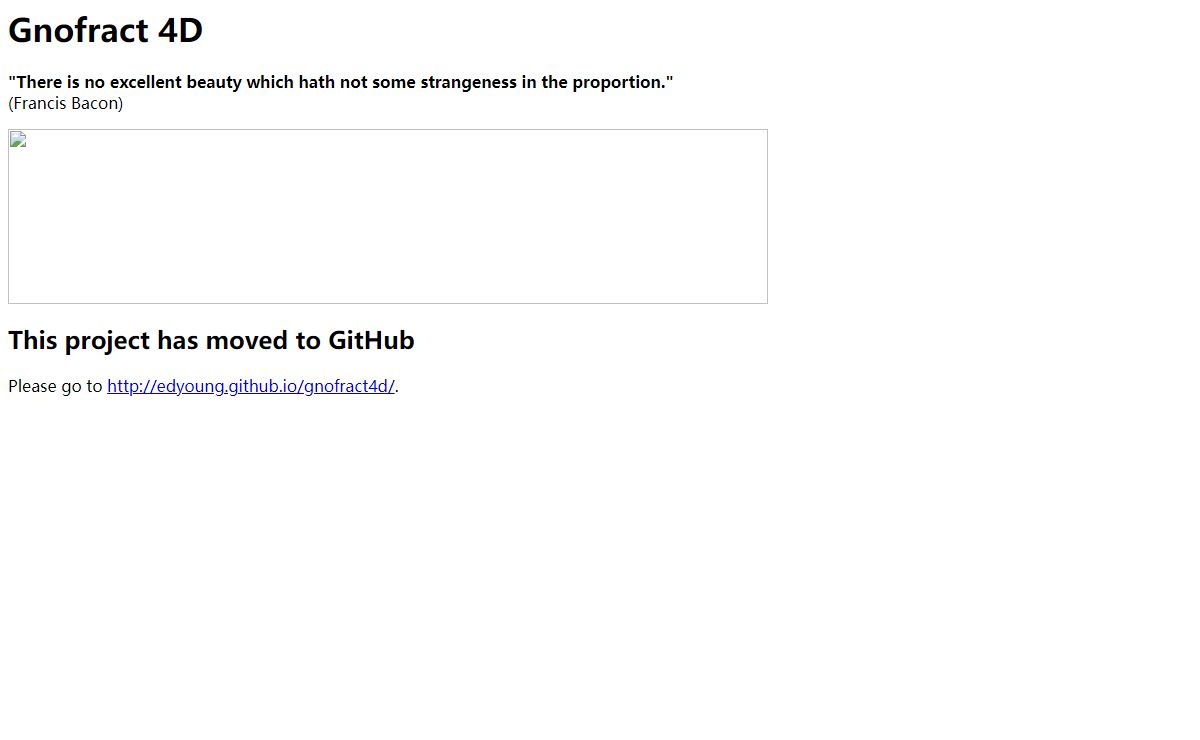
Task: Click the word "Gnofract" in the title
Action: click(x=79, y=30)
